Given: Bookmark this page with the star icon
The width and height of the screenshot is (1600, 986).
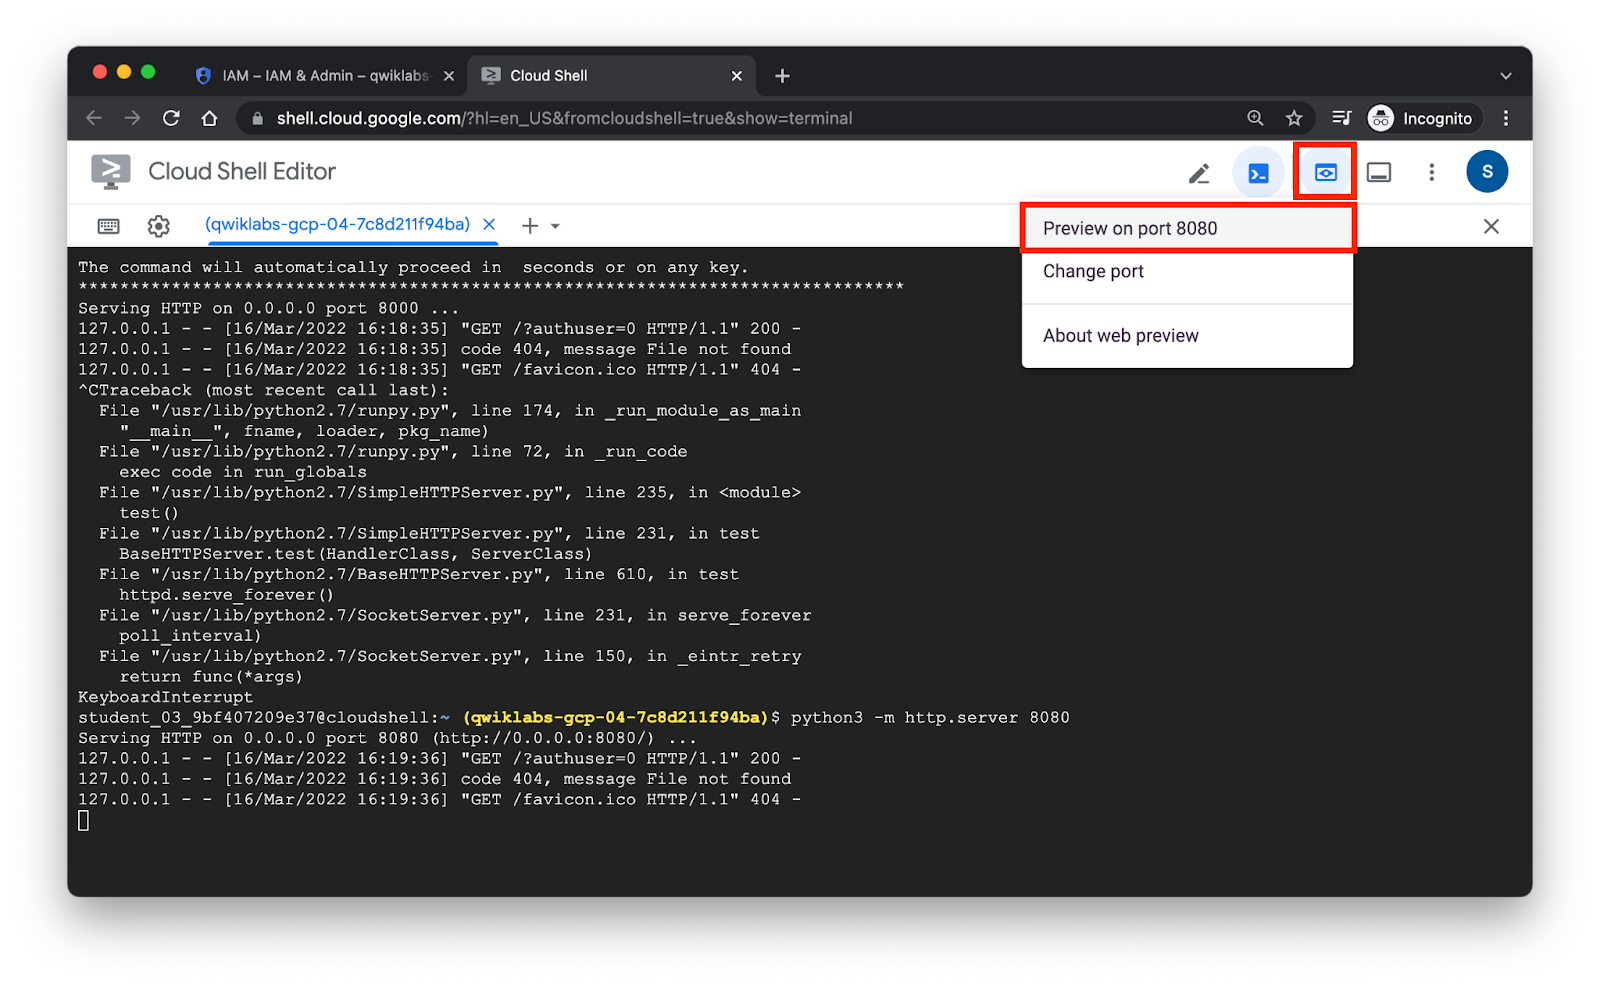Looking at the screenshot, I should pyautogui.click(x=1294, y=119).
